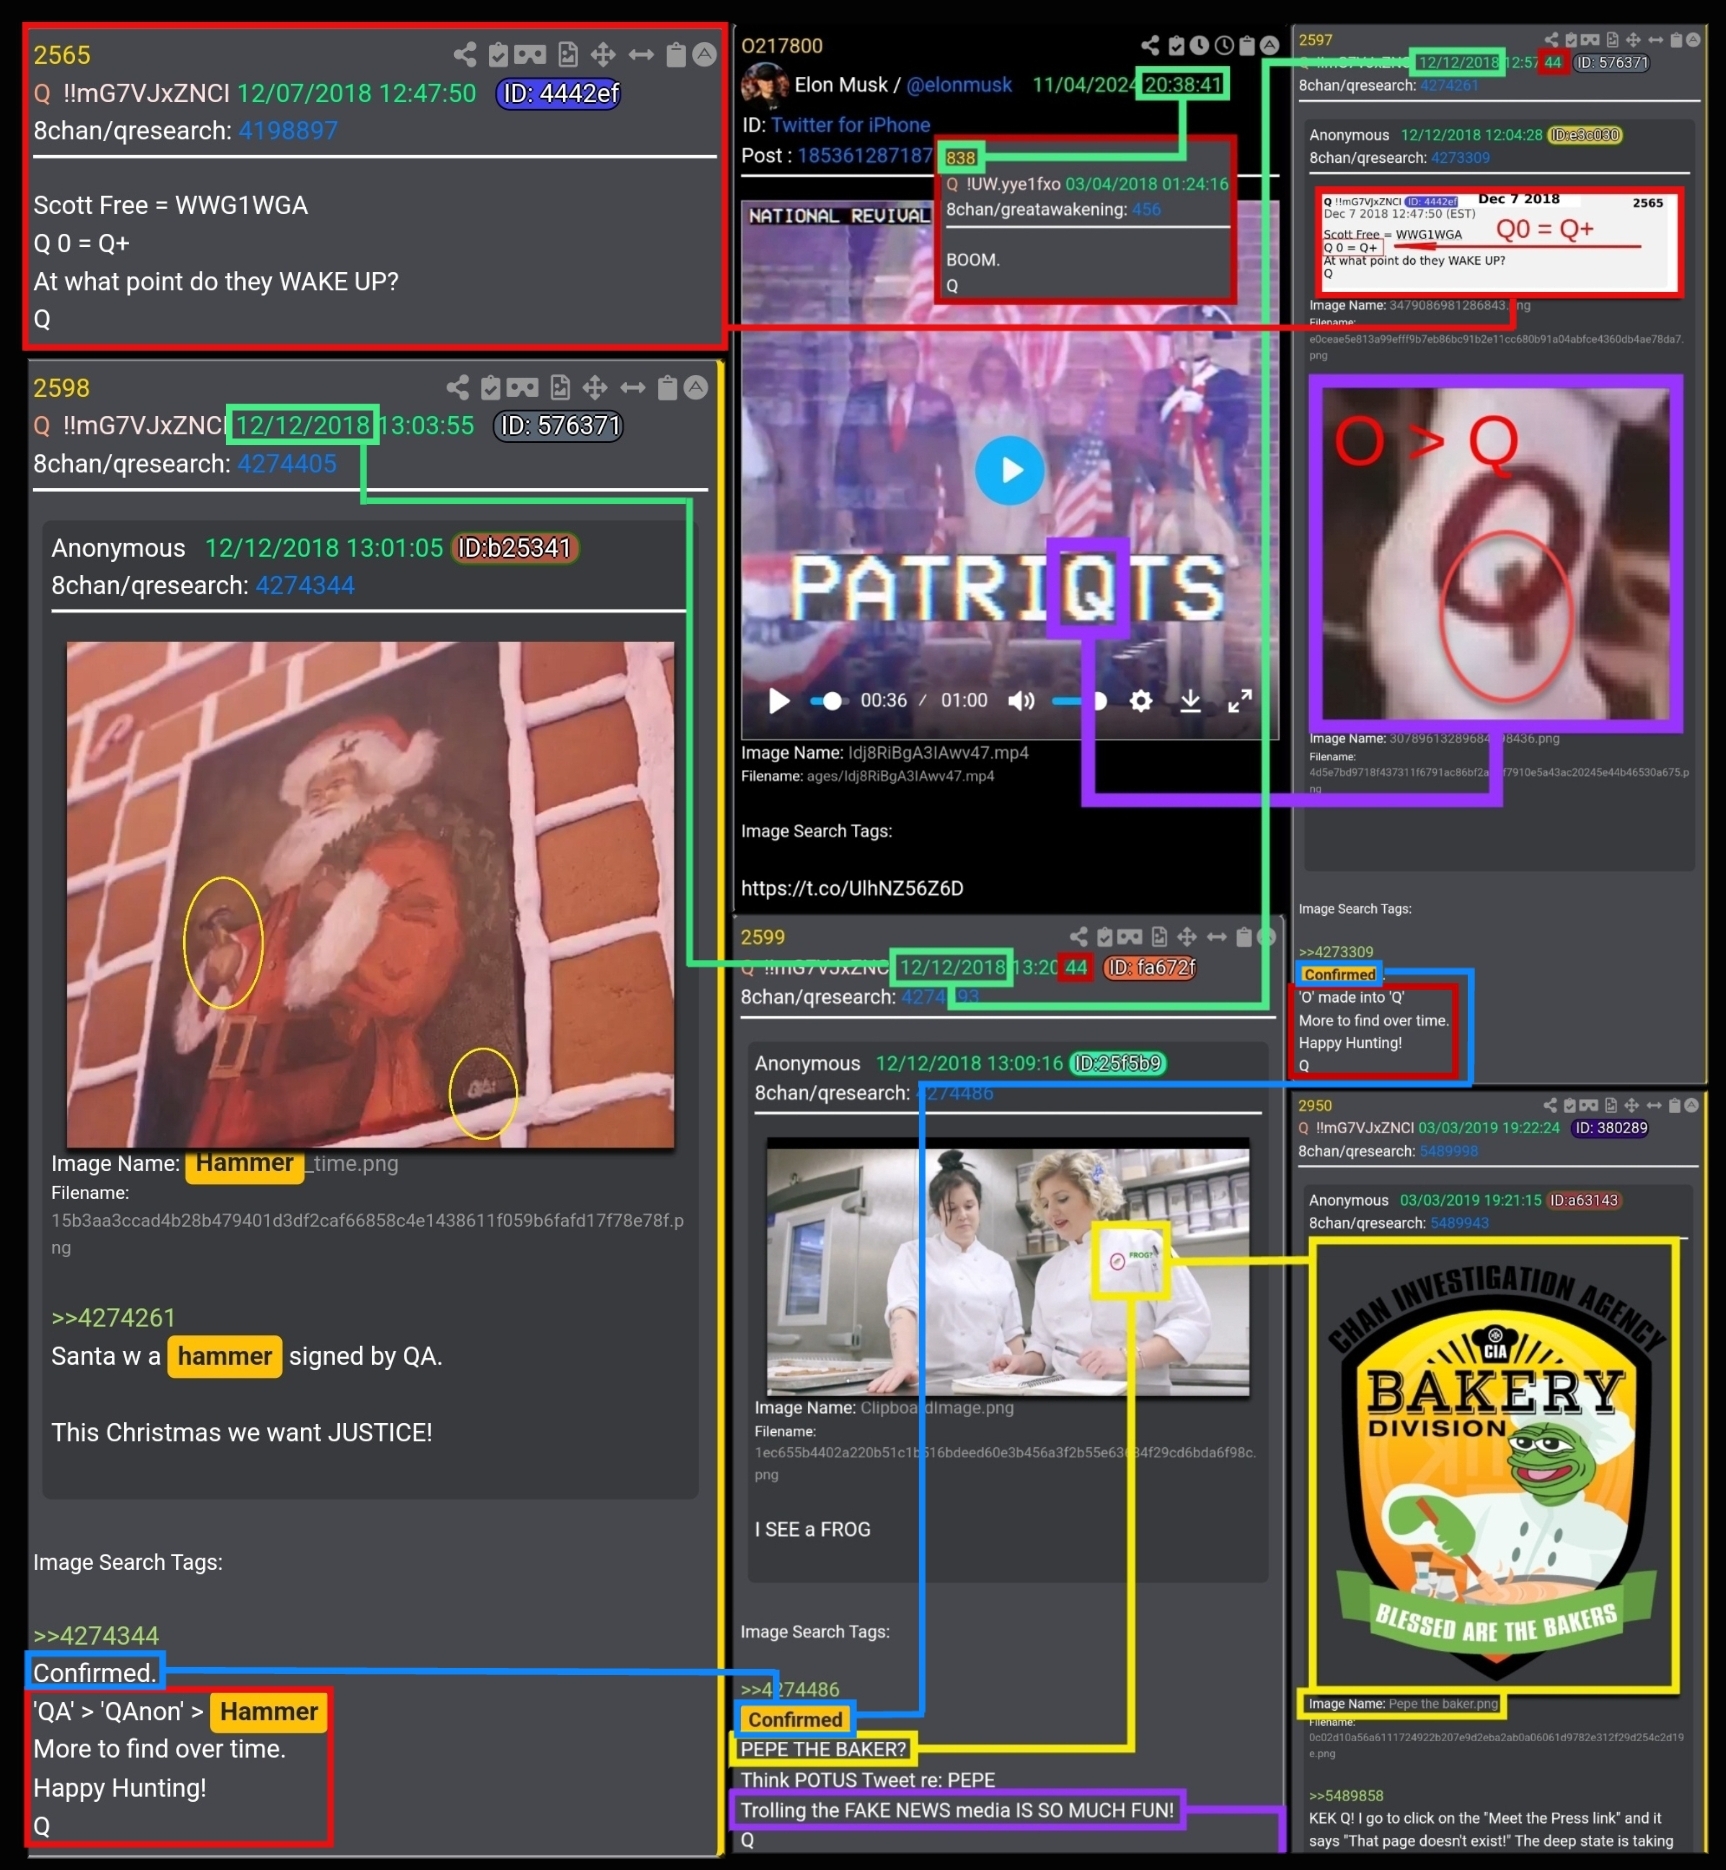The image size is (1726, 1870).
Task: Open qresearch link 5489998 on post 2950
Action: click(x=1449, y=1151)
